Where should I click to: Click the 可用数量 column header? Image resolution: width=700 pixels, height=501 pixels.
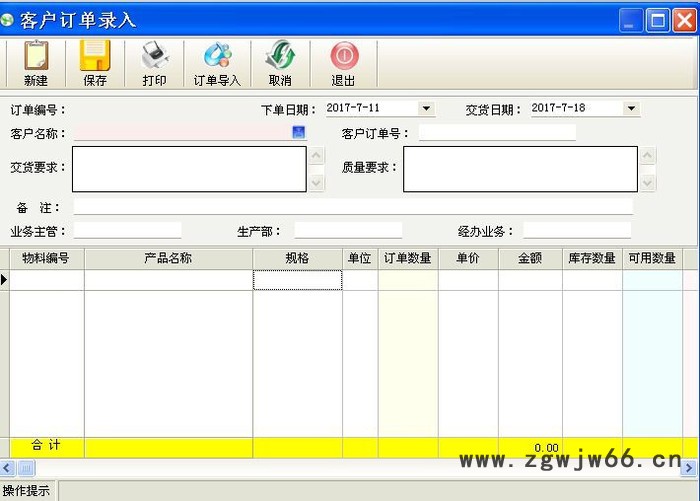click(653, 259)
